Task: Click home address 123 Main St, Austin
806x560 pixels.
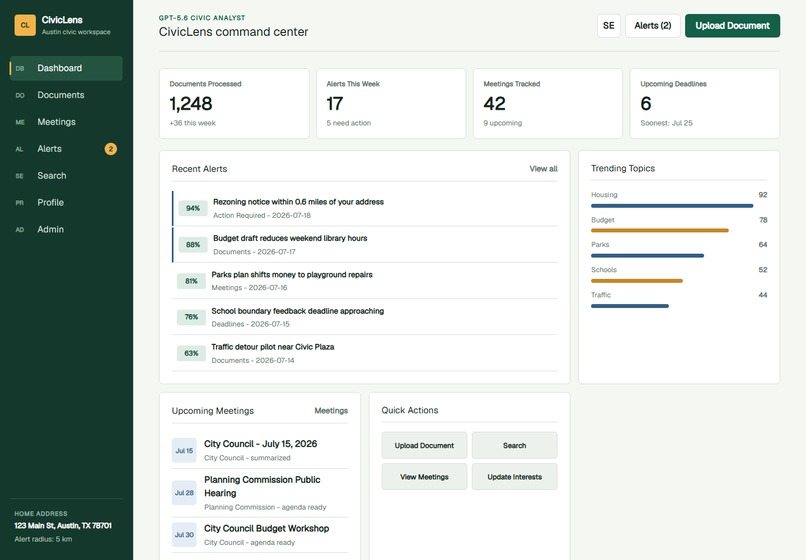Action: 63,526
